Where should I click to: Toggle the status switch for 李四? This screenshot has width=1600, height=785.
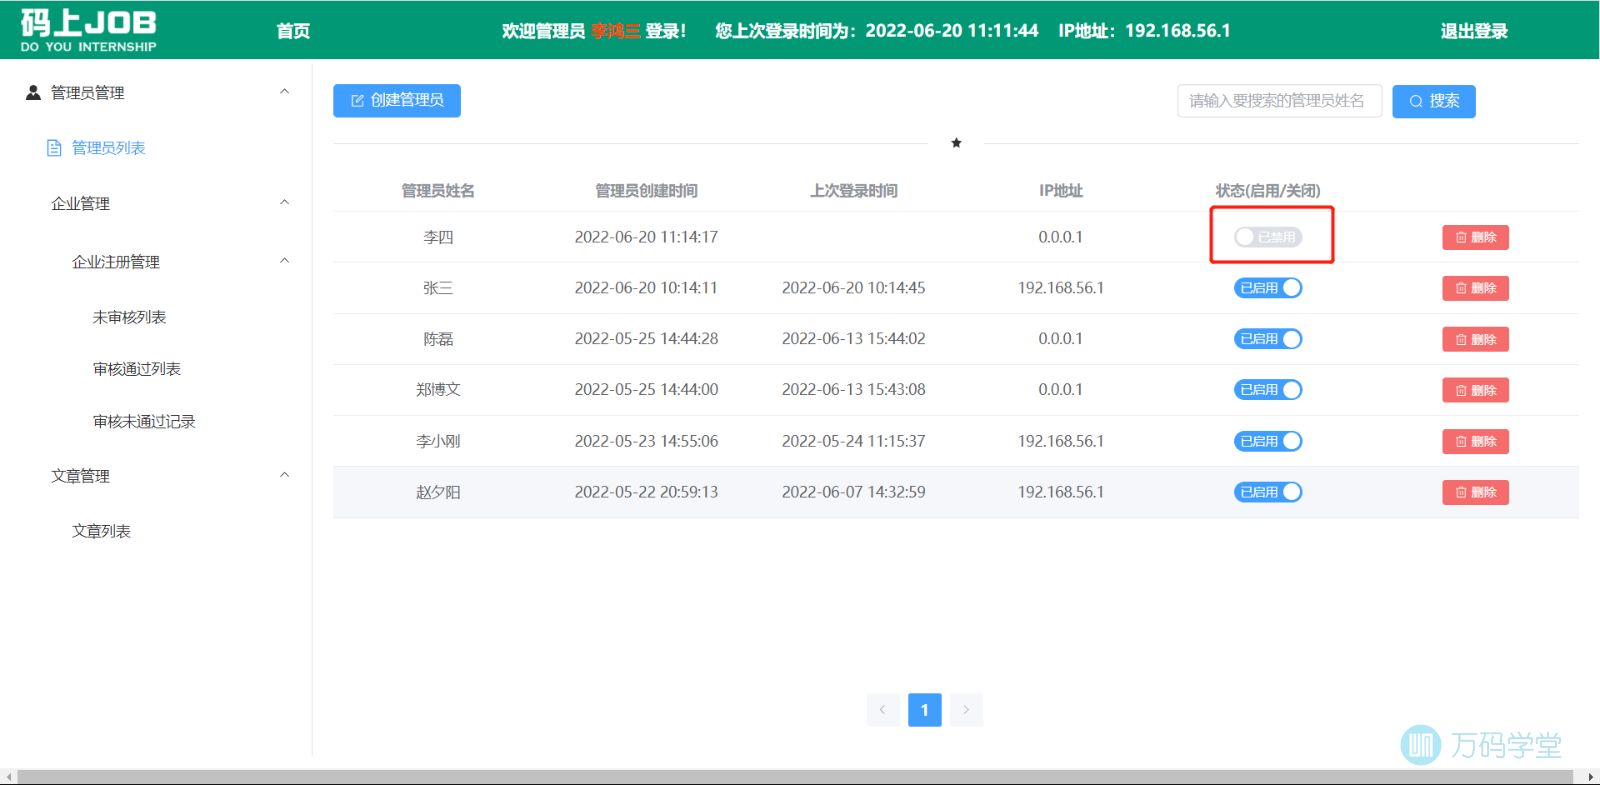[x=1268, y=237]
